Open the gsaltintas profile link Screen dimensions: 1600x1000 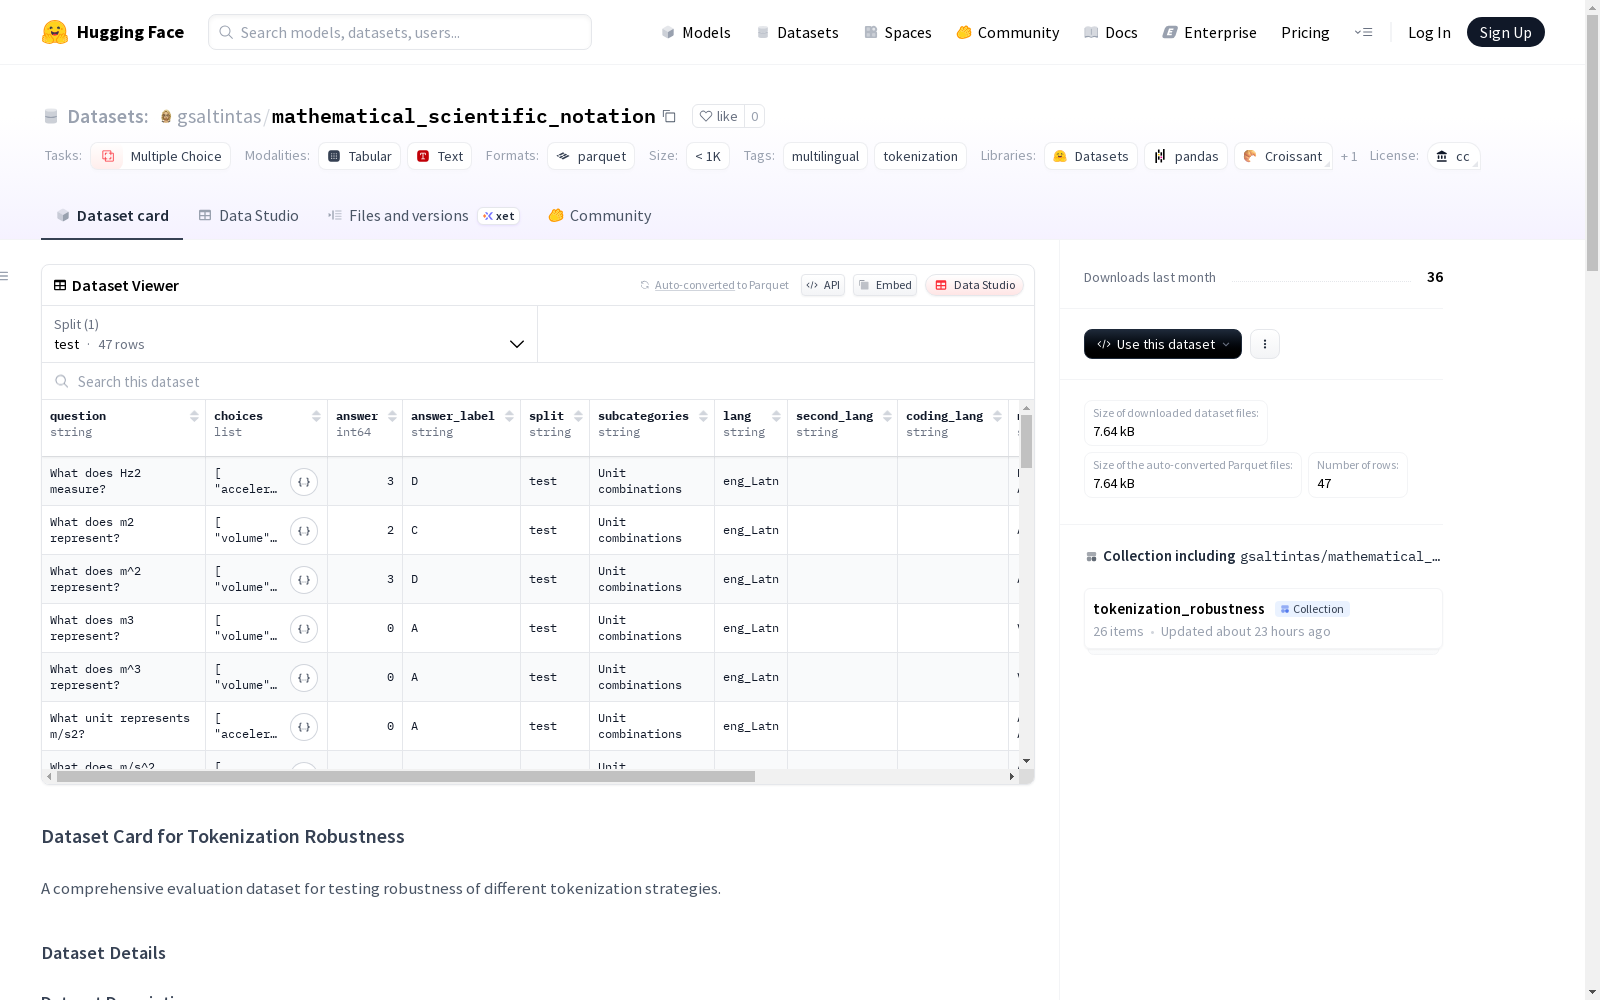click(219, 117)
